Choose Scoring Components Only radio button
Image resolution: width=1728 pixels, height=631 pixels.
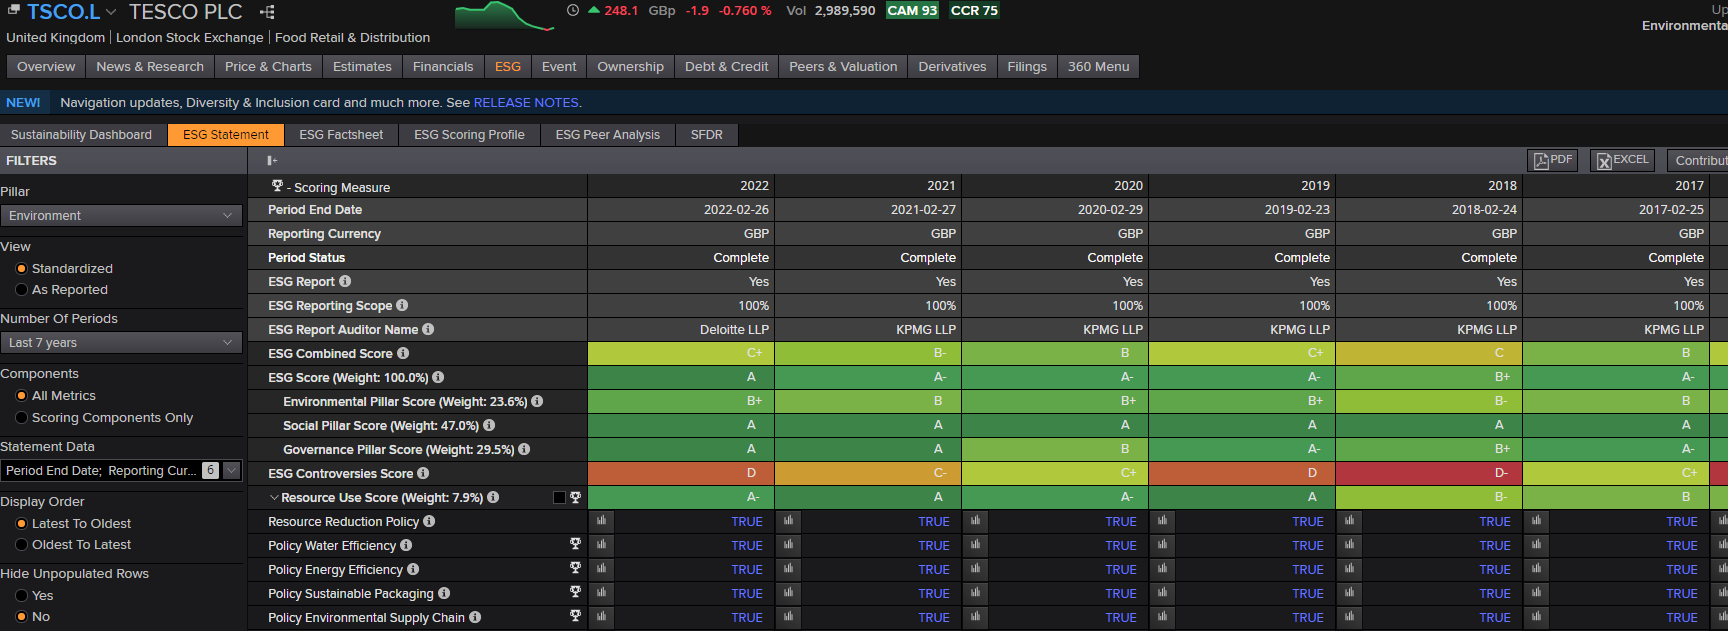pyautogui.click(x=22, y=418)
